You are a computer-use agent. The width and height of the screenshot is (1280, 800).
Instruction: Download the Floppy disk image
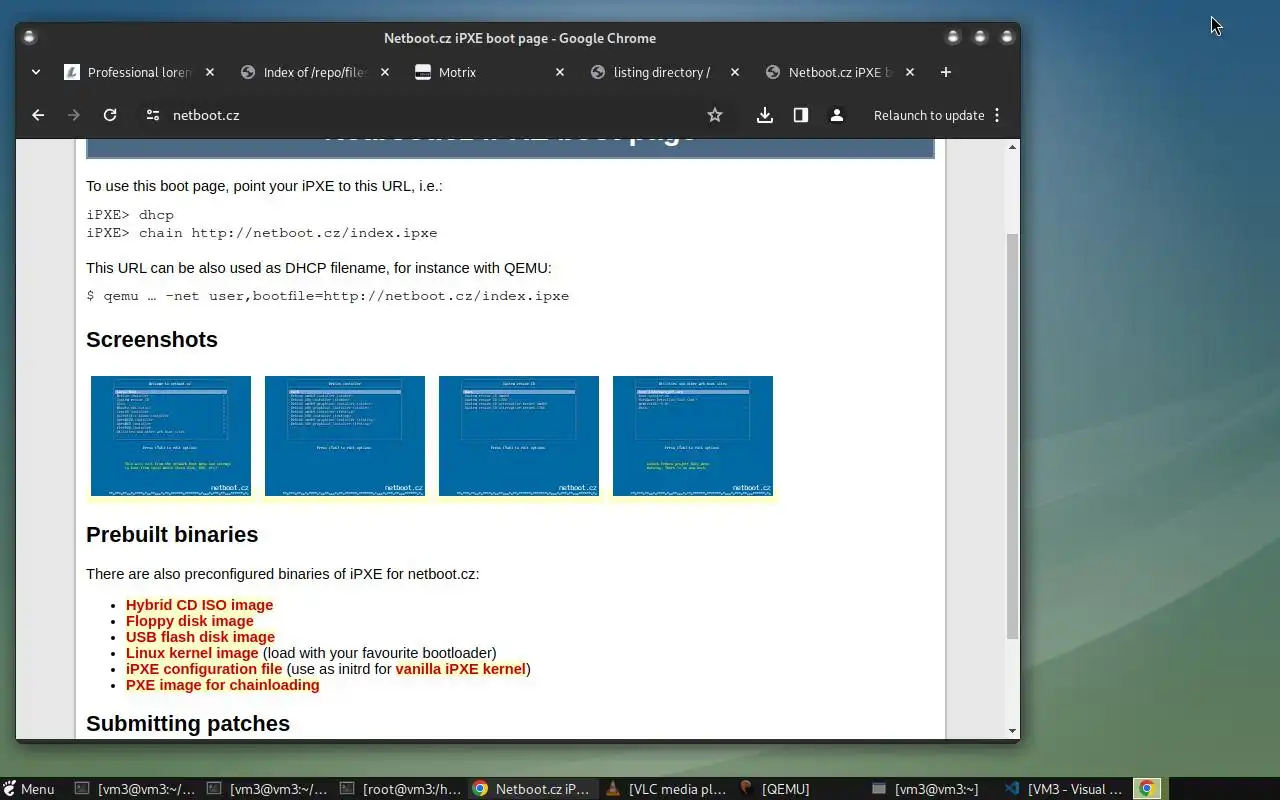tap(190, 621)
